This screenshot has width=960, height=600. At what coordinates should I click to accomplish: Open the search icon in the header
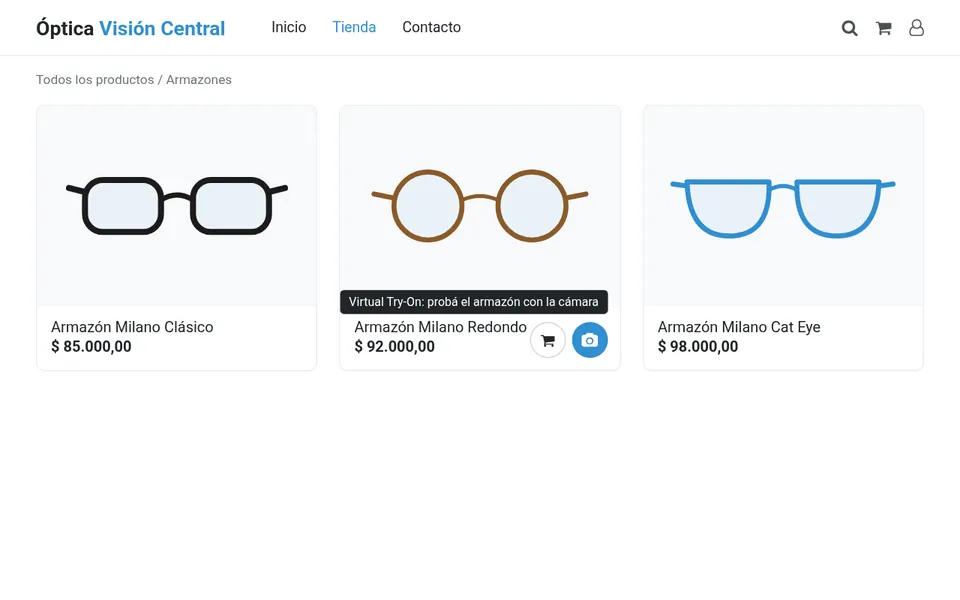849,28
